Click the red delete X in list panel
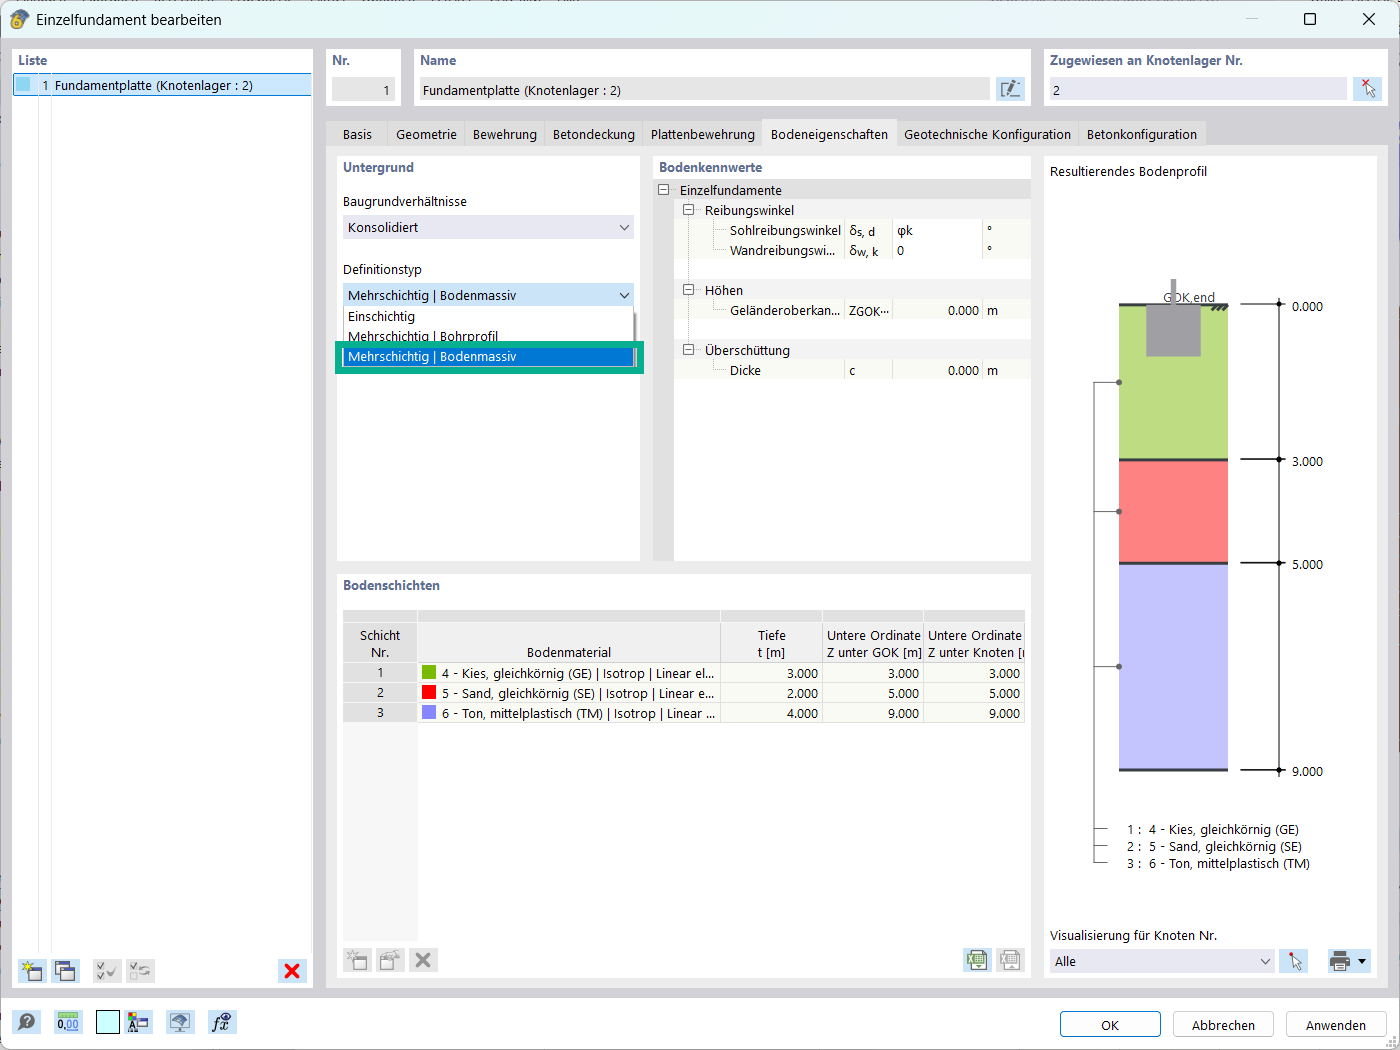This screenshot has height=1050, width=1400. click(292, 970)
